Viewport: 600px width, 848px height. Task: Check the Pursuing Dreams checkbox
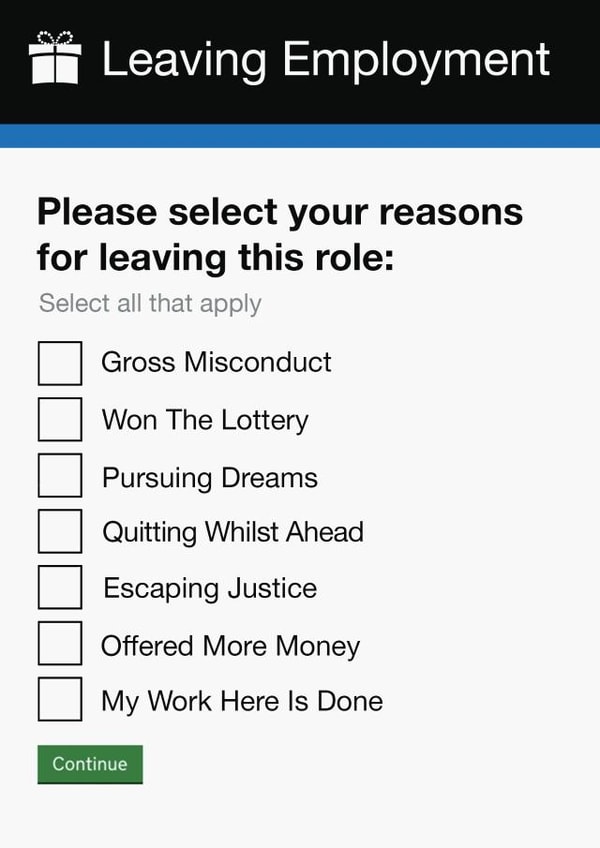pyautogui.click(x=59, y=475)
